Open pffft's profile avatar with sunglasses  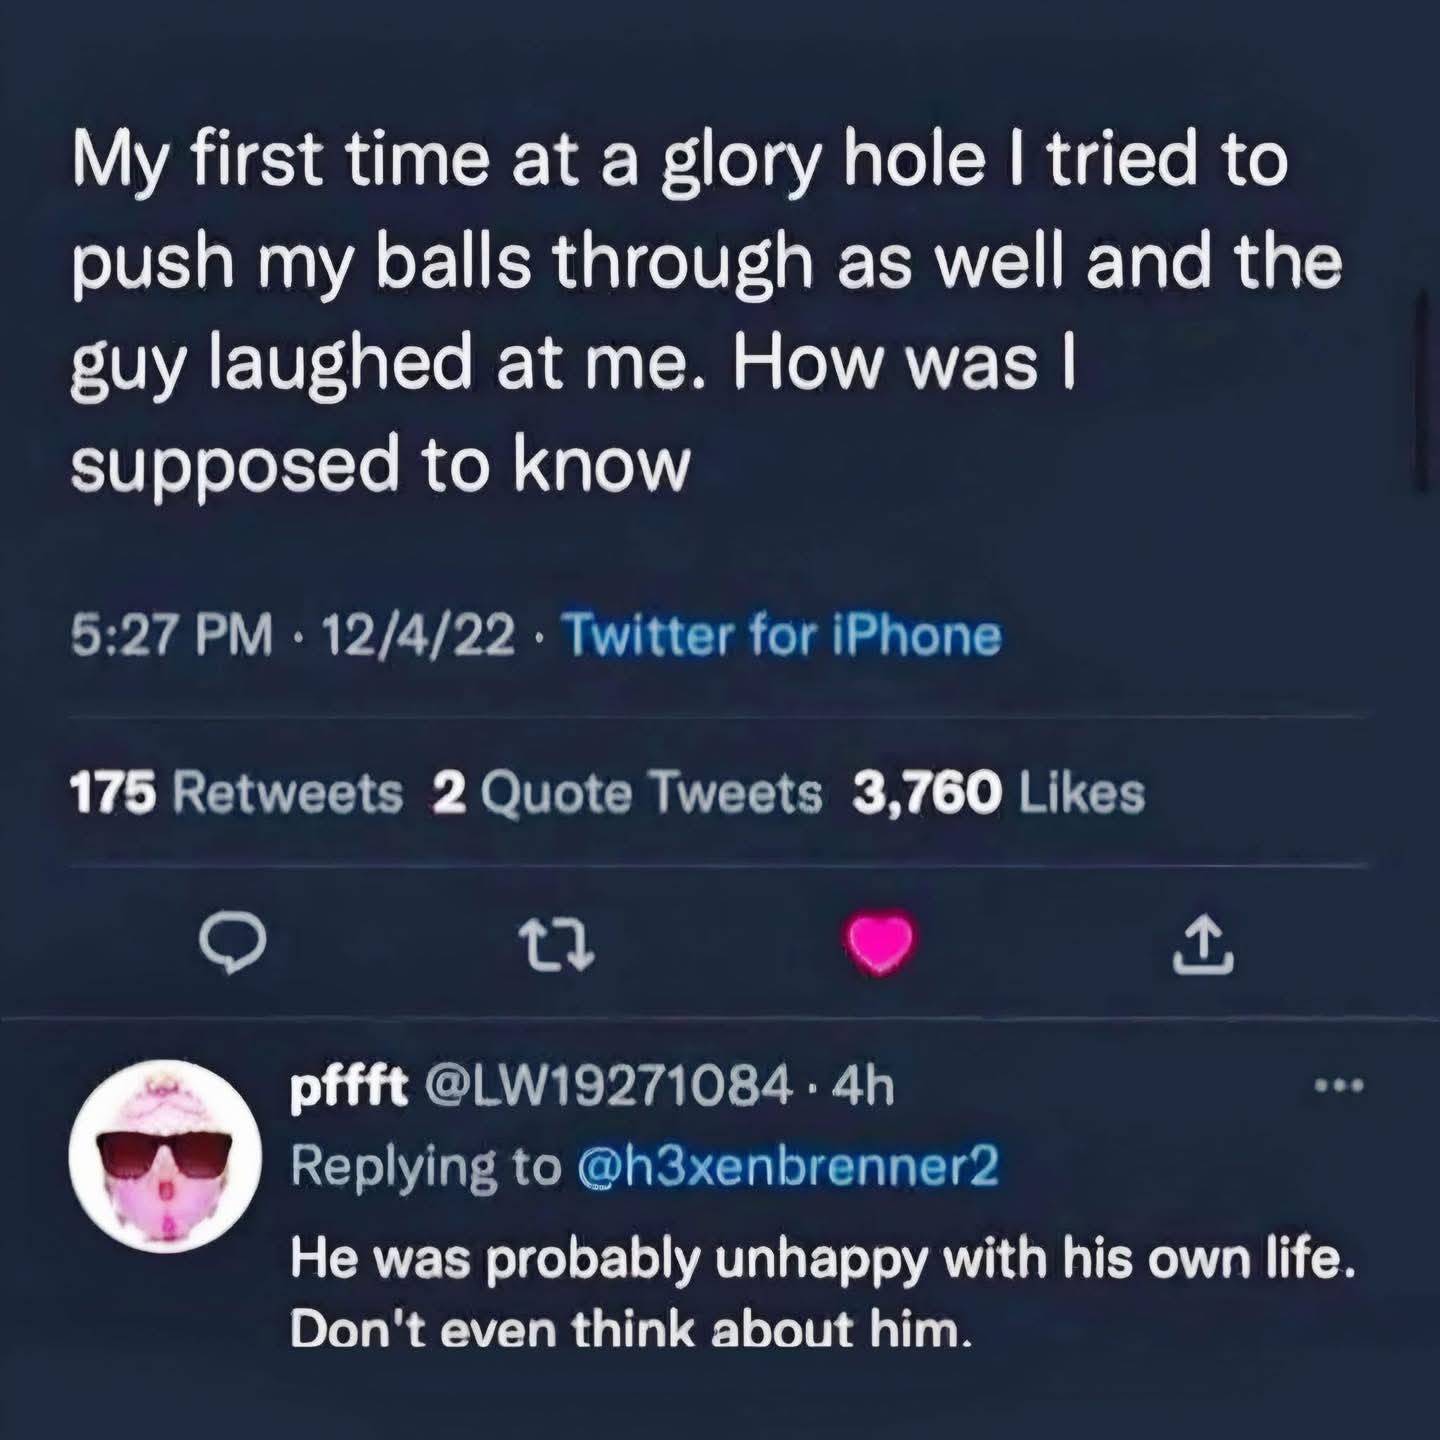click(164, 1156)
